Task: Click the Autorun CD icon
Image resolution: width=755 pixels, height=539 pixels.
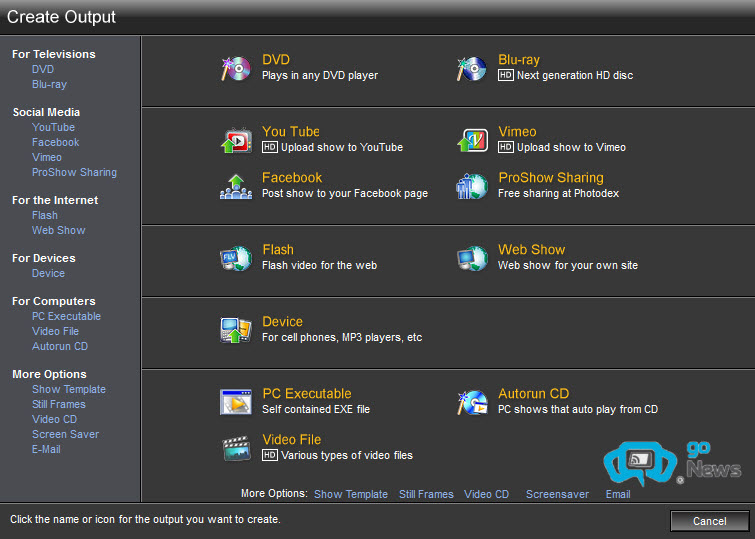Action: click(x=472, y=402)
